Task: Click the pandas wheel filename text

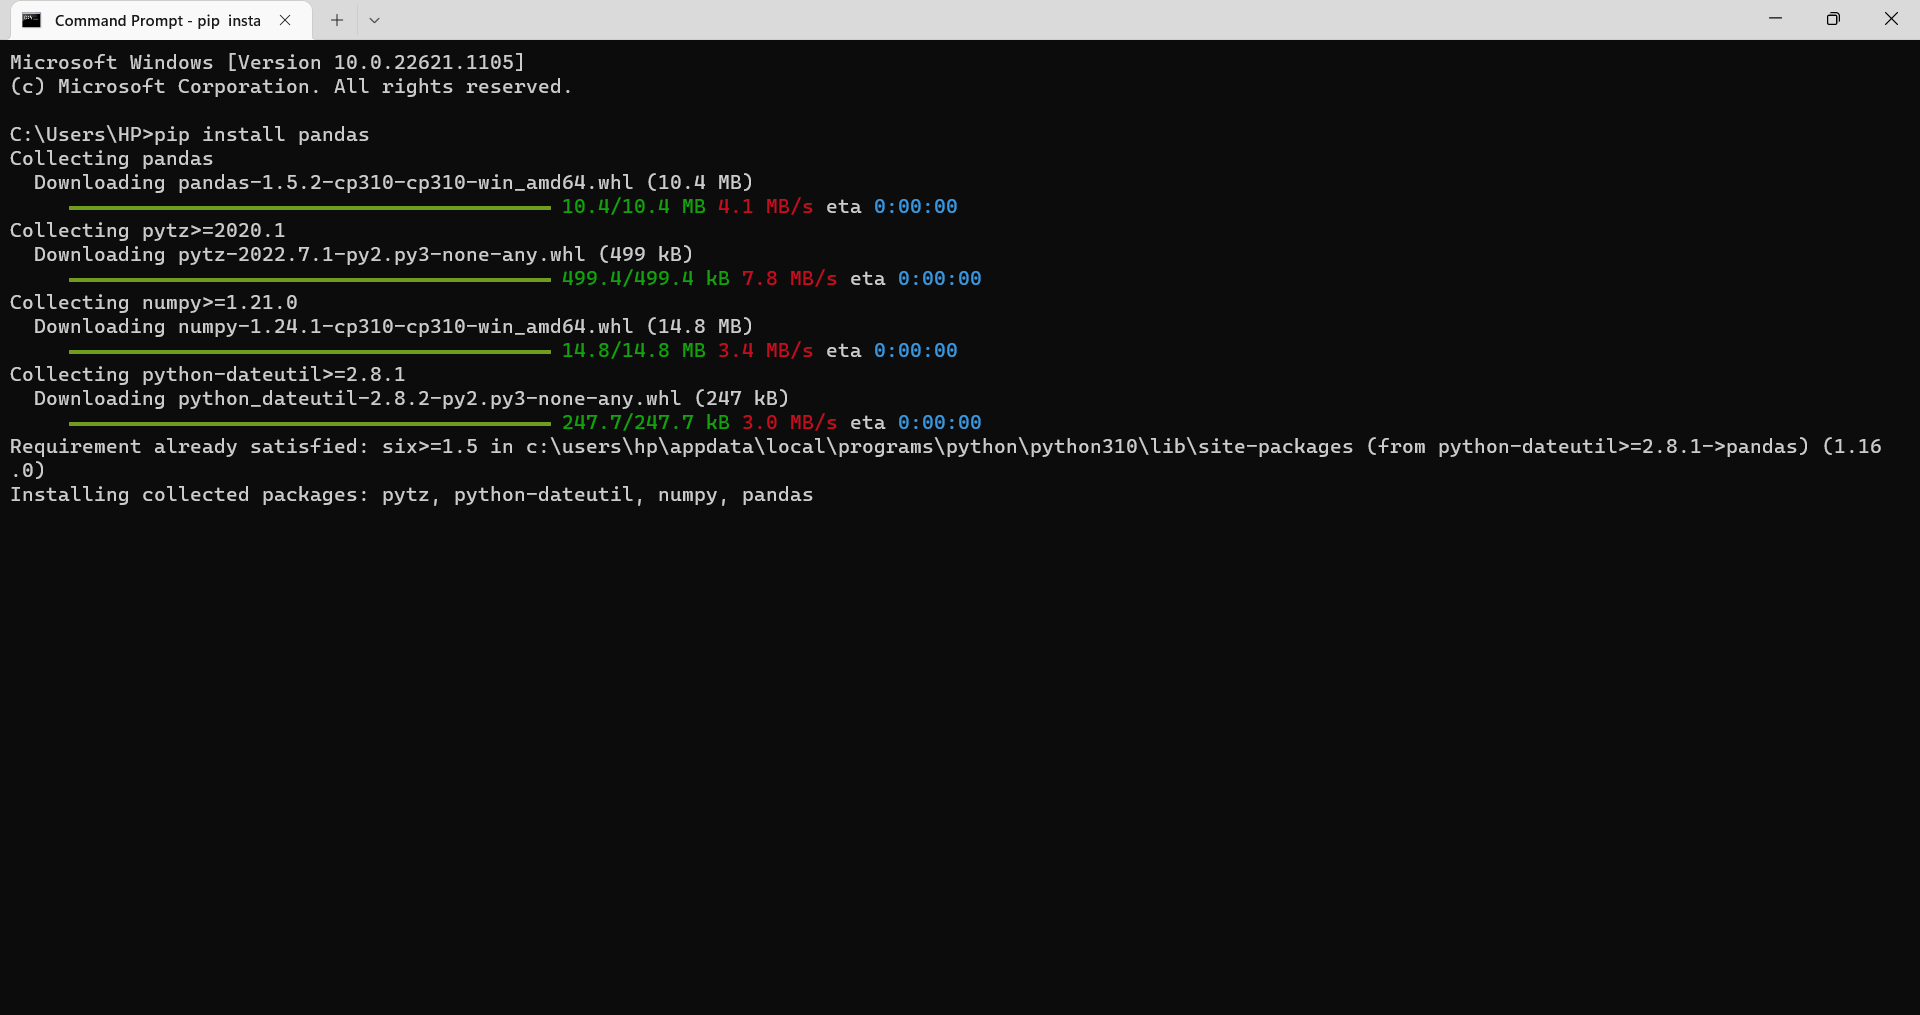Action: (404, 182)
